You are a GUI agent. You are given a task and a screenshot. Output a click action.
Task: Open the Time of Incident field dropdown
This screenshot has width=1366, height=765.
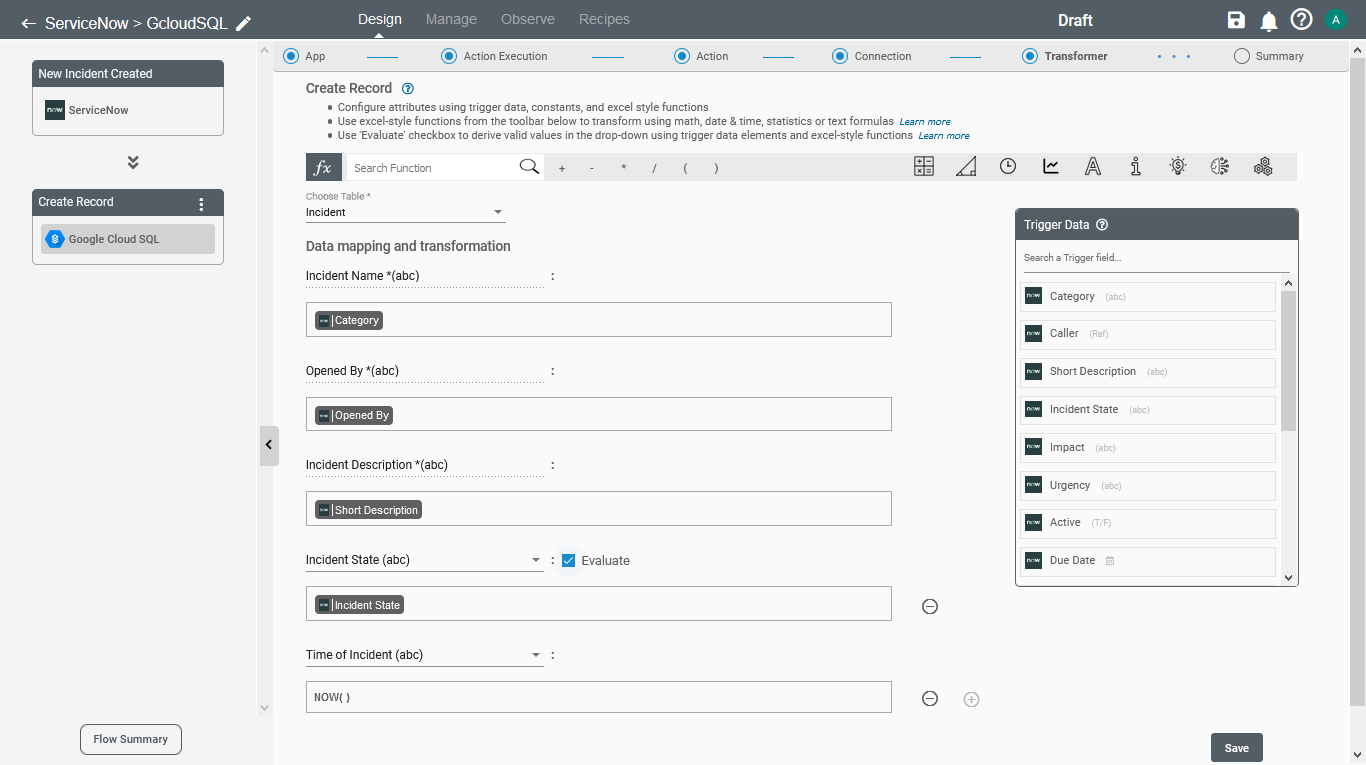click(x=425, y=655)
